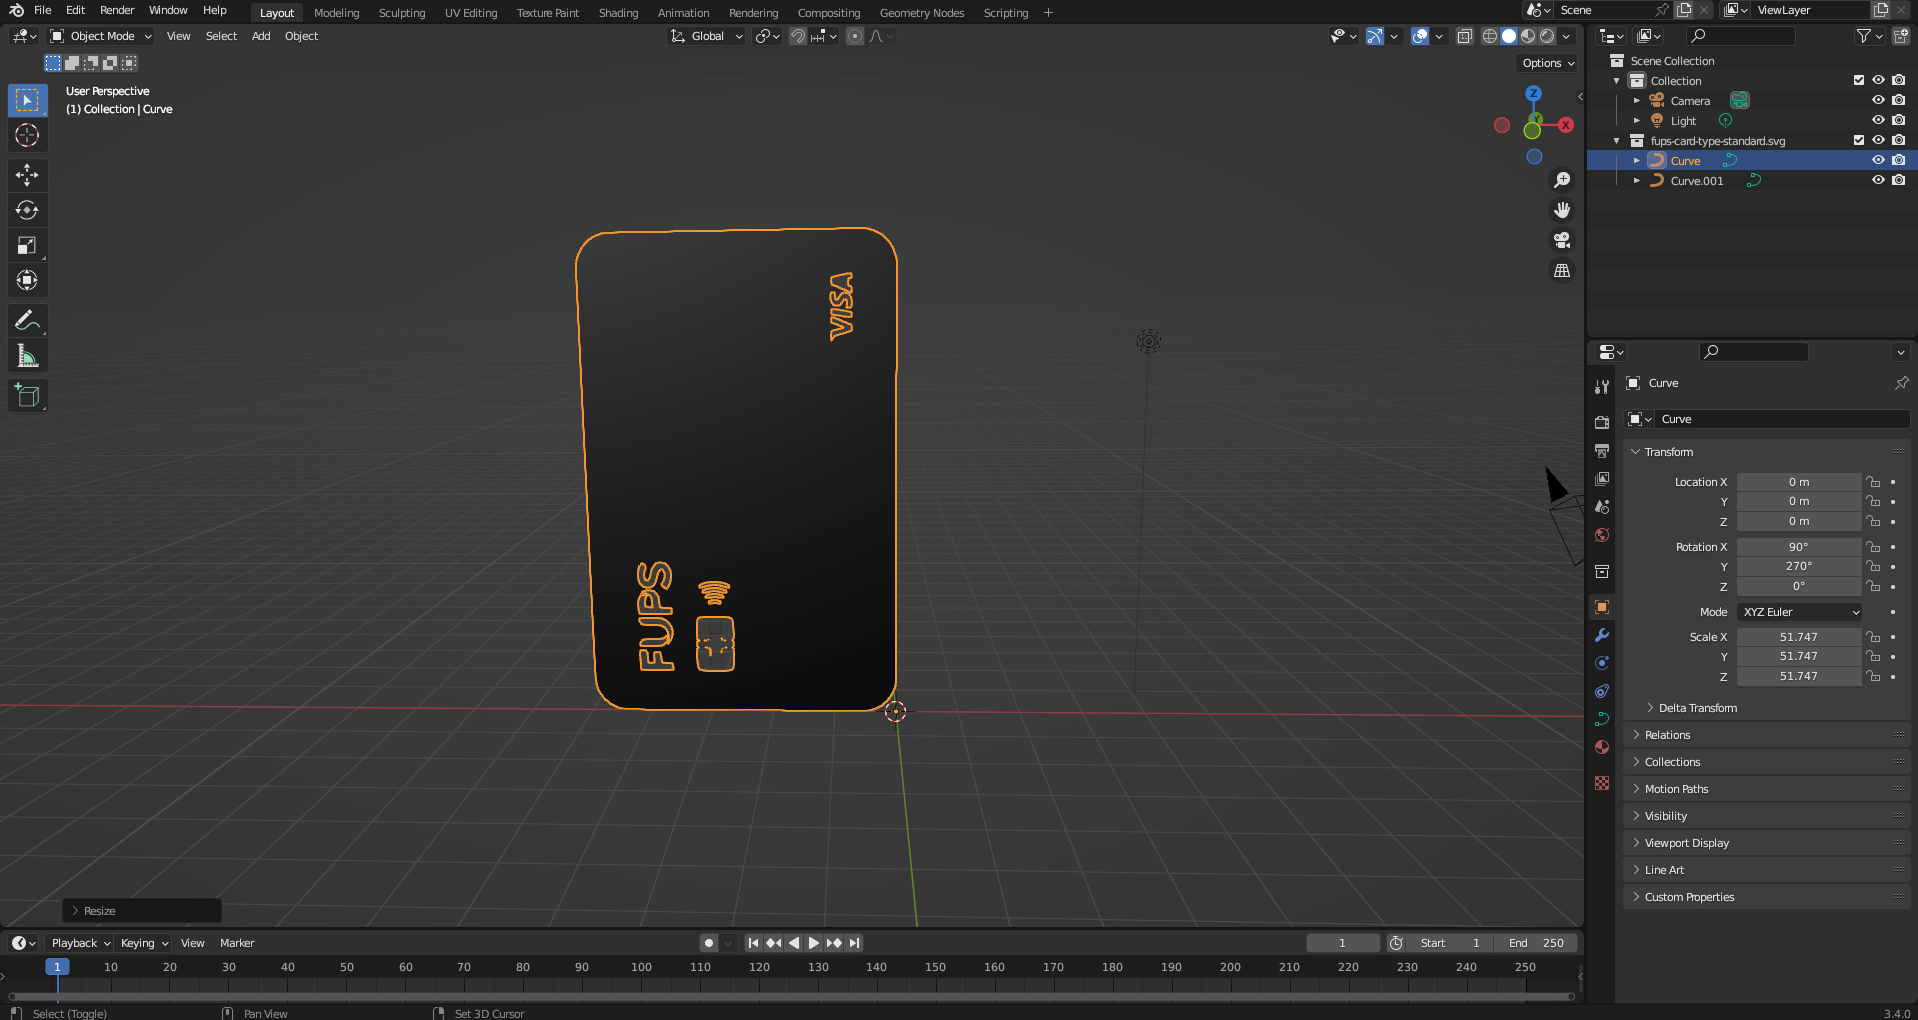The width and height of the screenshot is (1918, 1020).
Task: Activate the Move tool
Action: click(27, 175)
